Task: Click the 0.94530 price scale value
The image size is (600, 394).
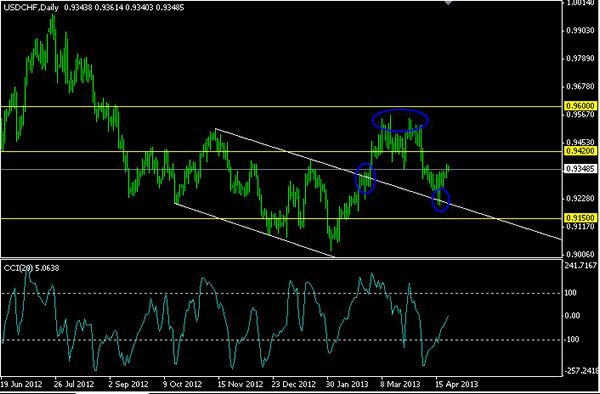Action: (581, 143)
